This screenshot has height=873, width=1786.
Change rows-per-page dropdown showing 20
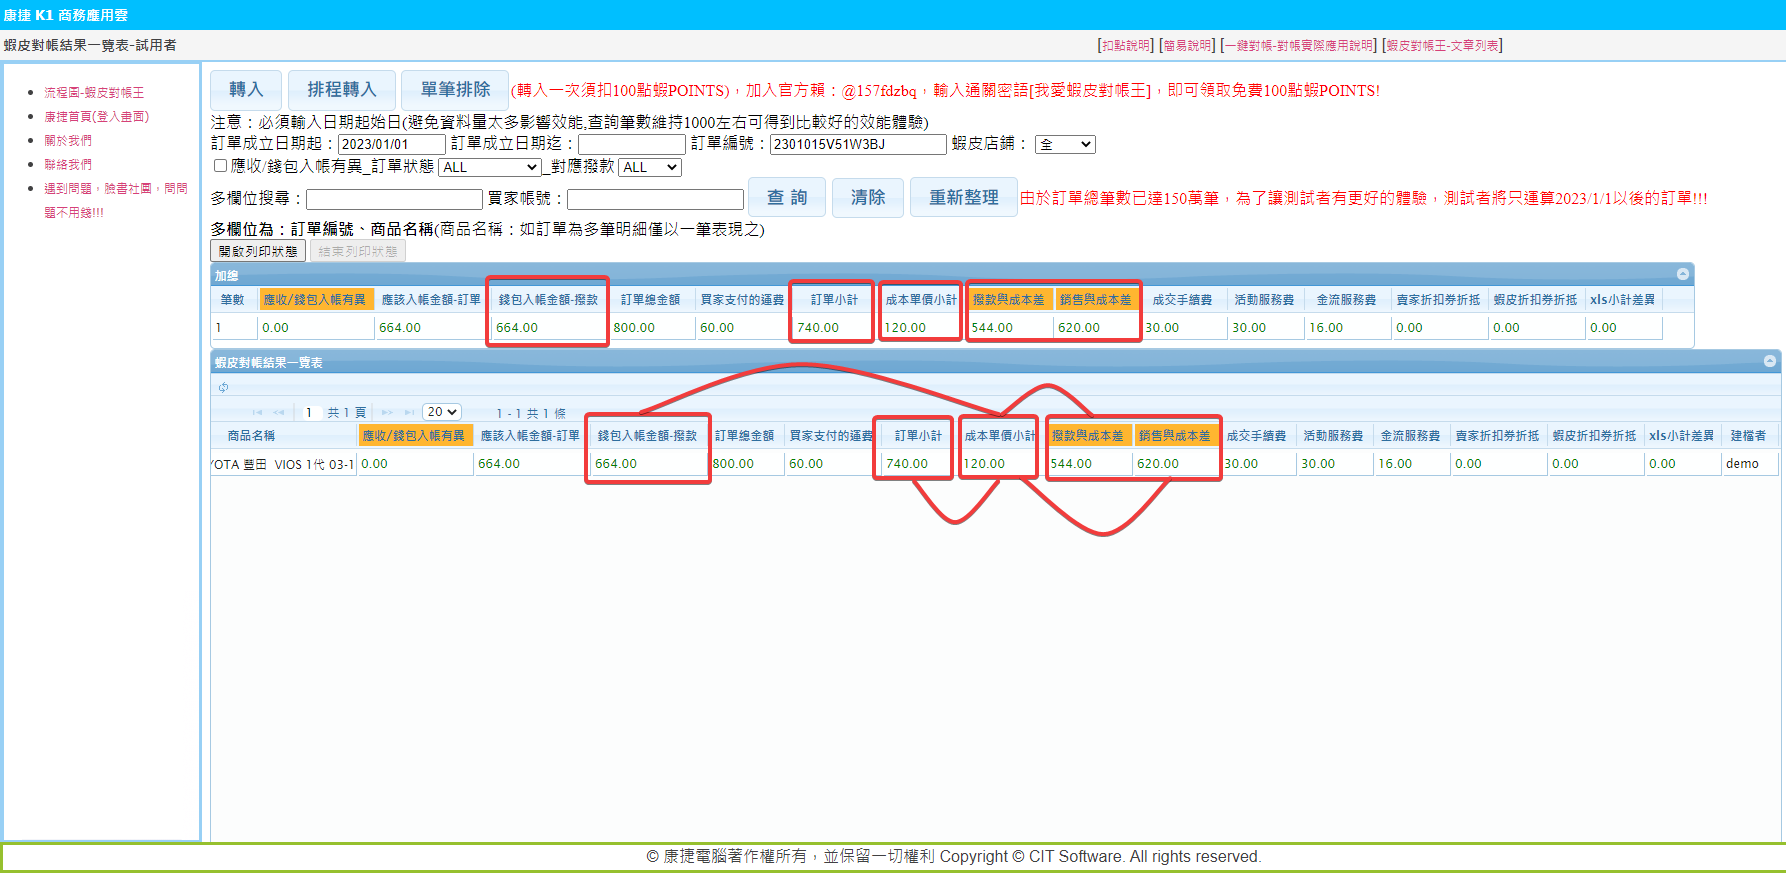point(442,412)
